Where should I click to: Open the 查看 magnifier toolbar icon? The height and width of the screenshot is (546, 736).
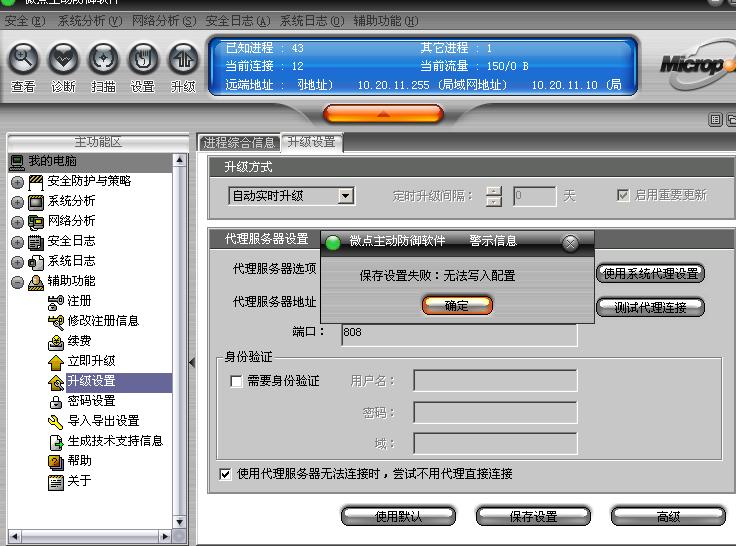[23, 59]
